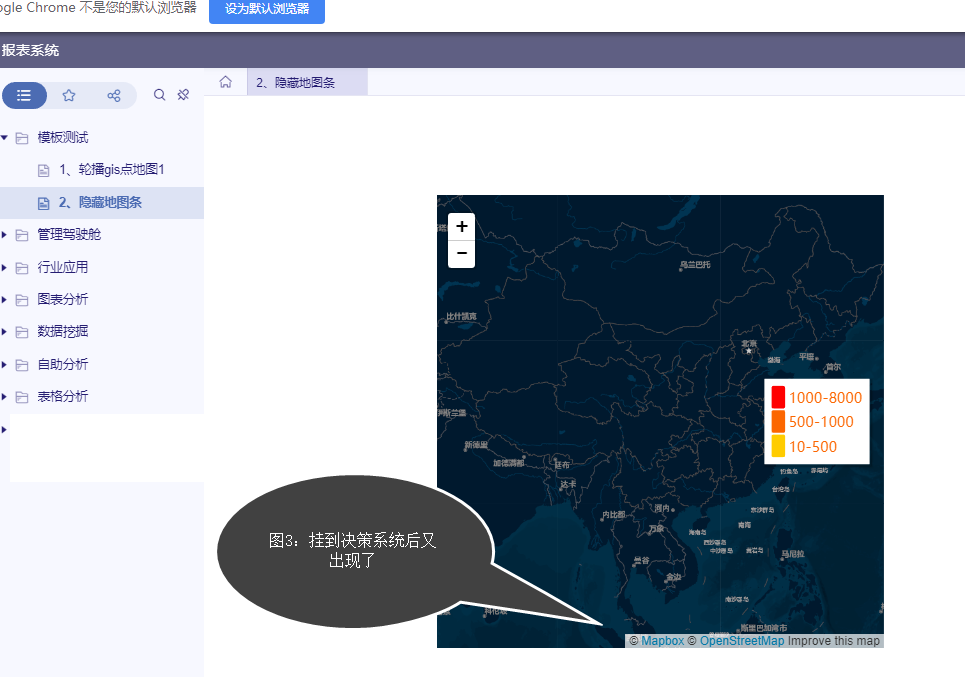Viewport: 965px width, 677px height.
Task: Collapse the 模板测试 folder
Action: point(5,137)
